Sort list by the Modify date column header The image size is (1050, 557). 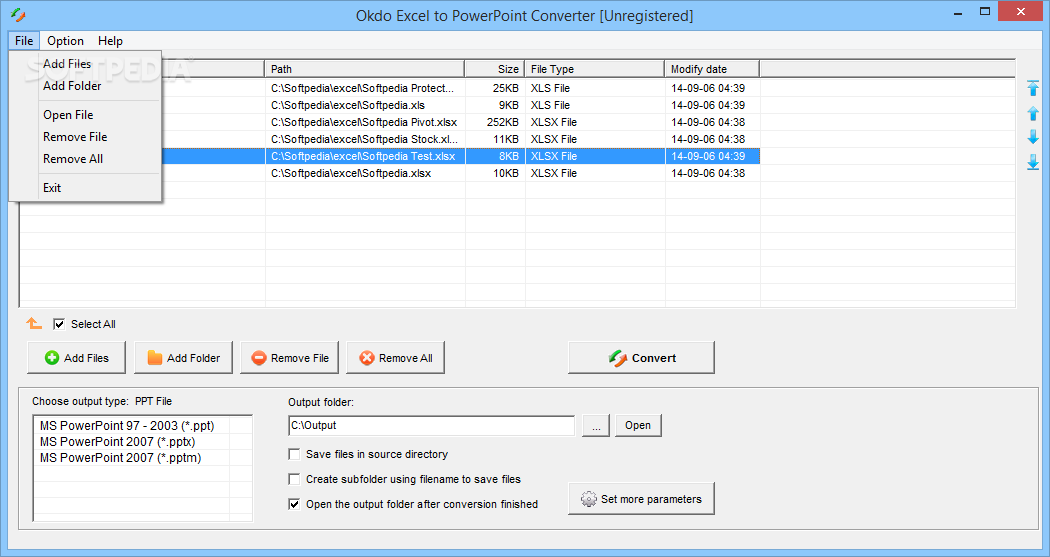pos(712,69)
